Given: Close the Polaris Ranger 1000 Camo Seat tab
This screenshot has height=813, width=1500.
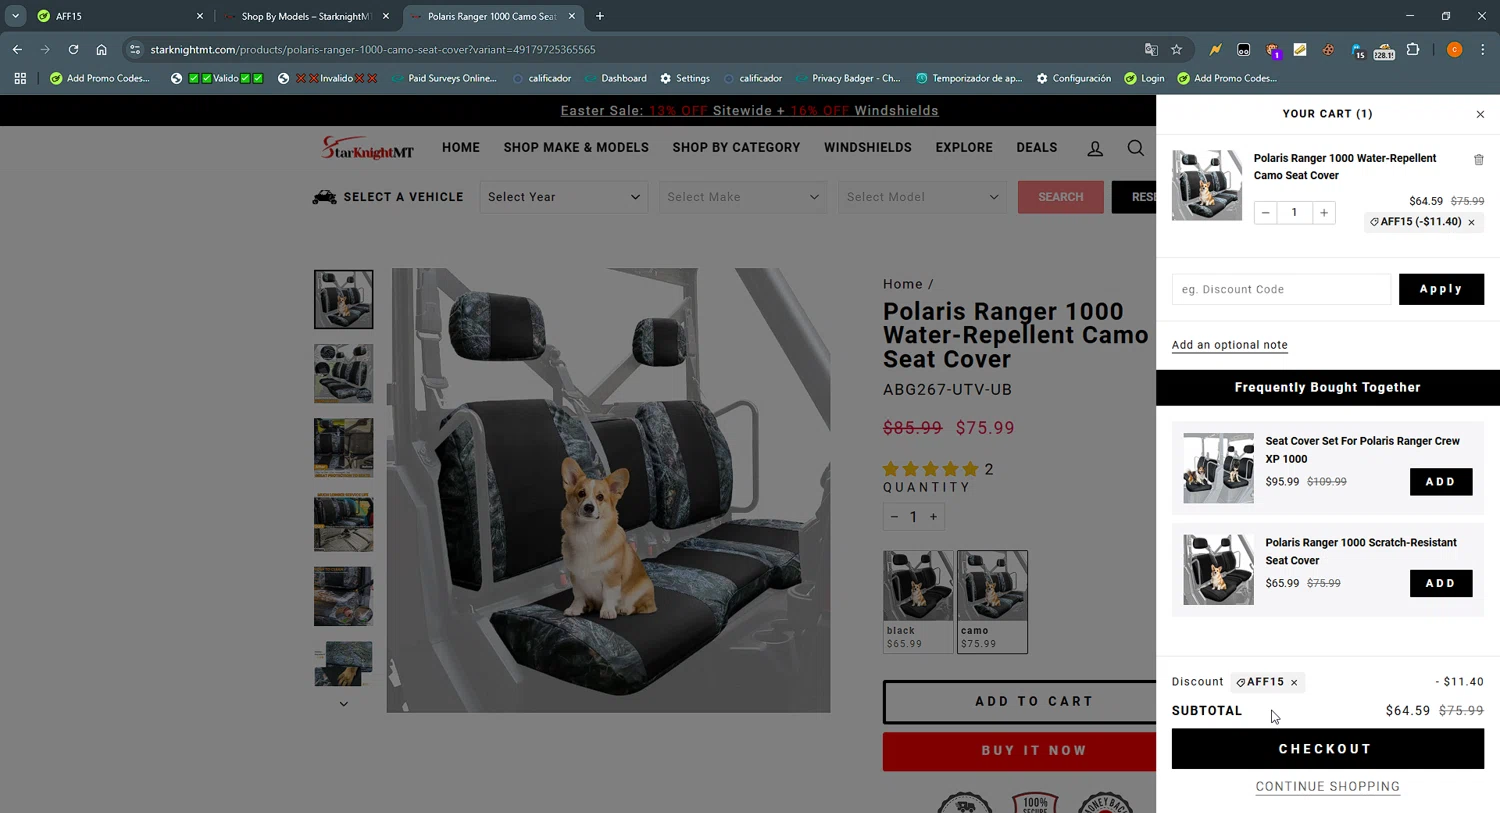Looking at the screenshot, I should click(x=572, y=16).
